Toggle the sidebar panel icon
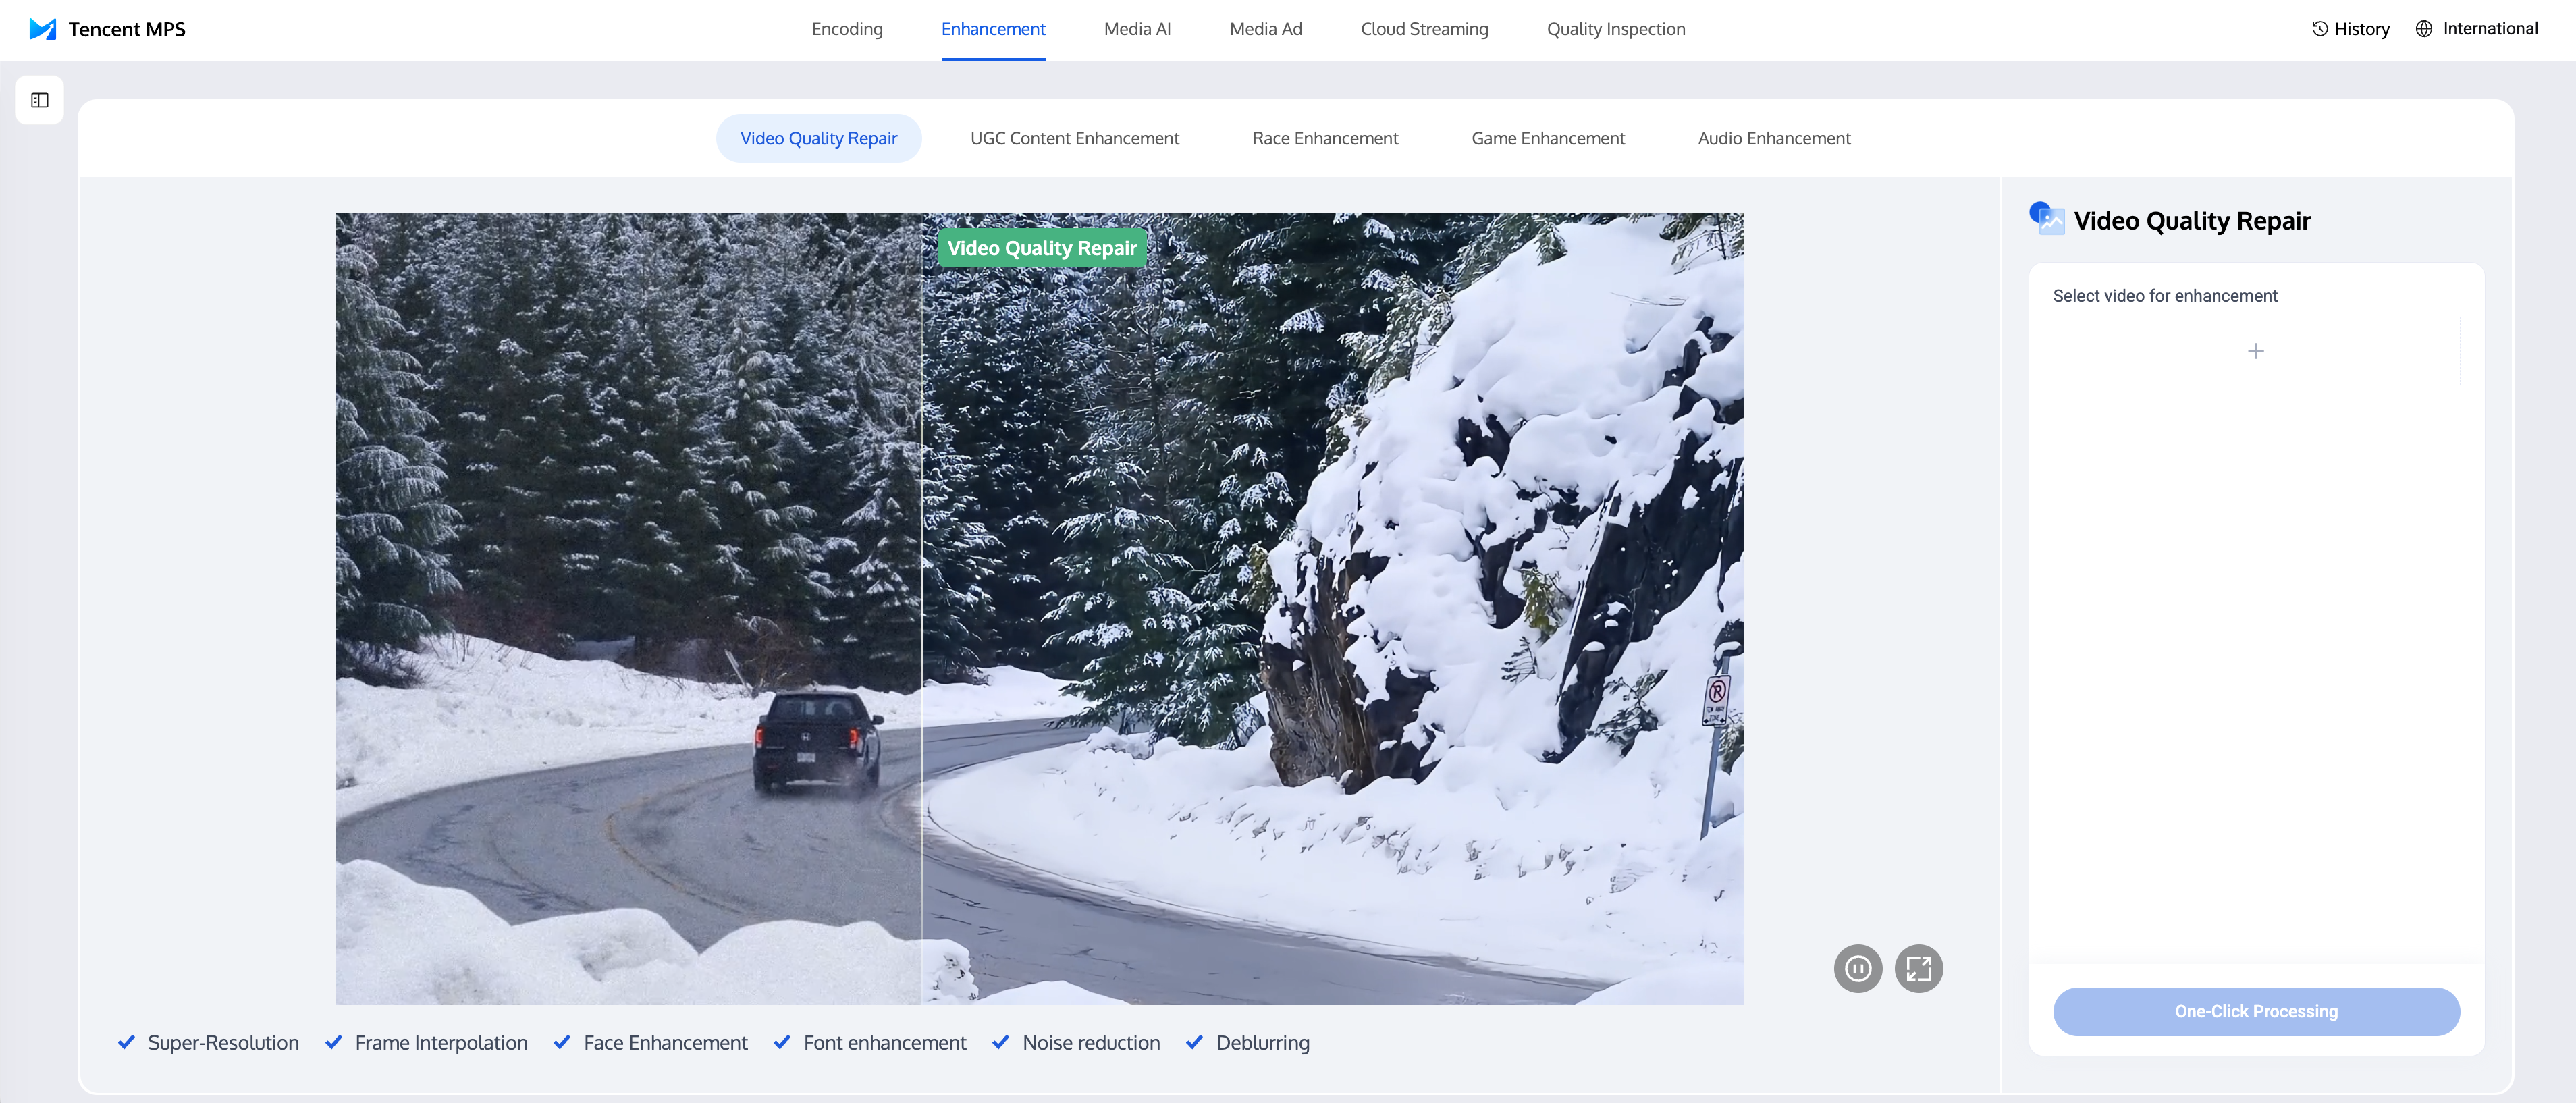This screenshot has height=1103, width=2576. point(40,100)
